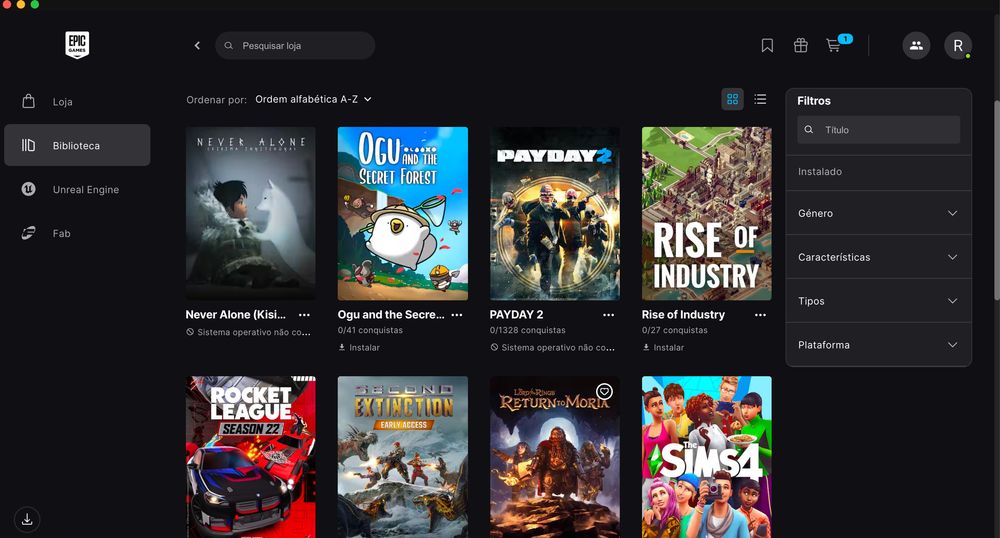Click the Epic Games logo
This screenshot has height=538, width=1000.
[77, 45]
